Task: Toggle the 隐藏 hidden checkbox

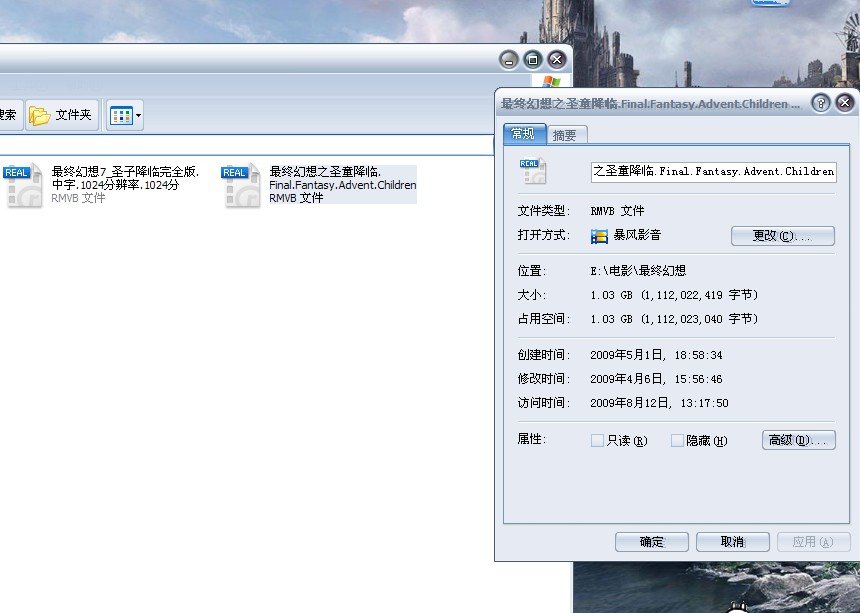Action: pos(678,440)
